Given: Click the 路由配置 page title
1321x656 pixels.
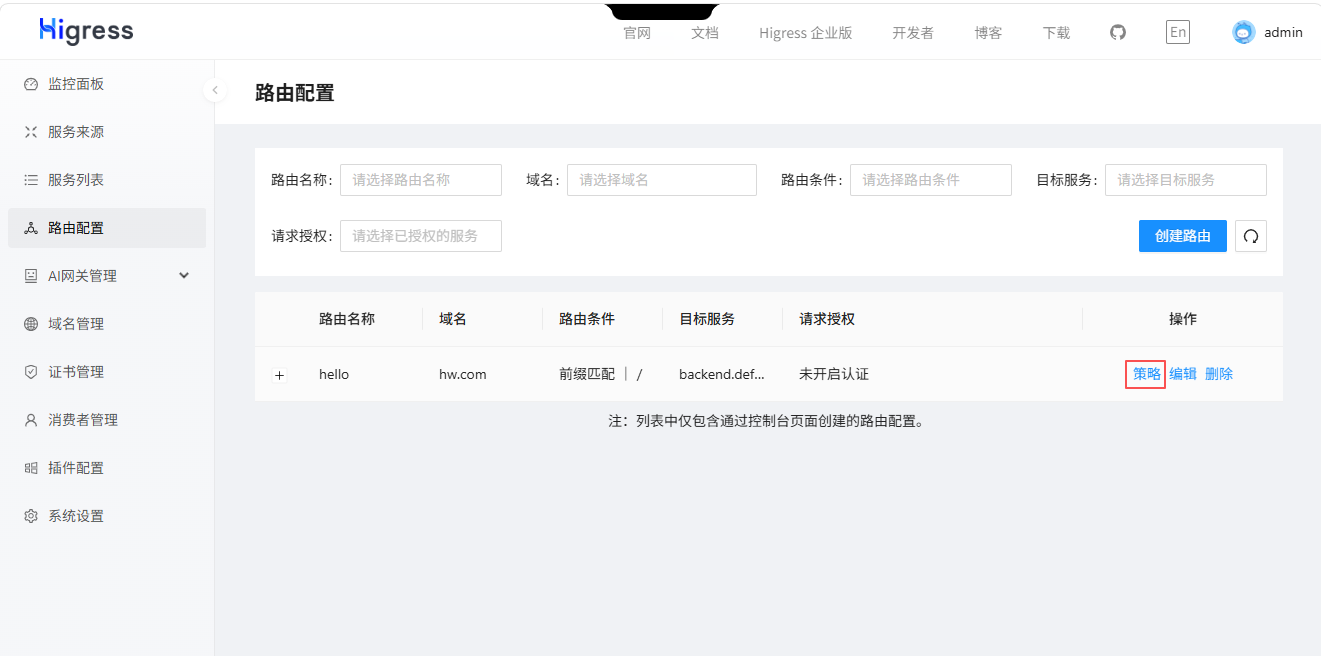Looking at the screenshot, I should coord(295,93).
